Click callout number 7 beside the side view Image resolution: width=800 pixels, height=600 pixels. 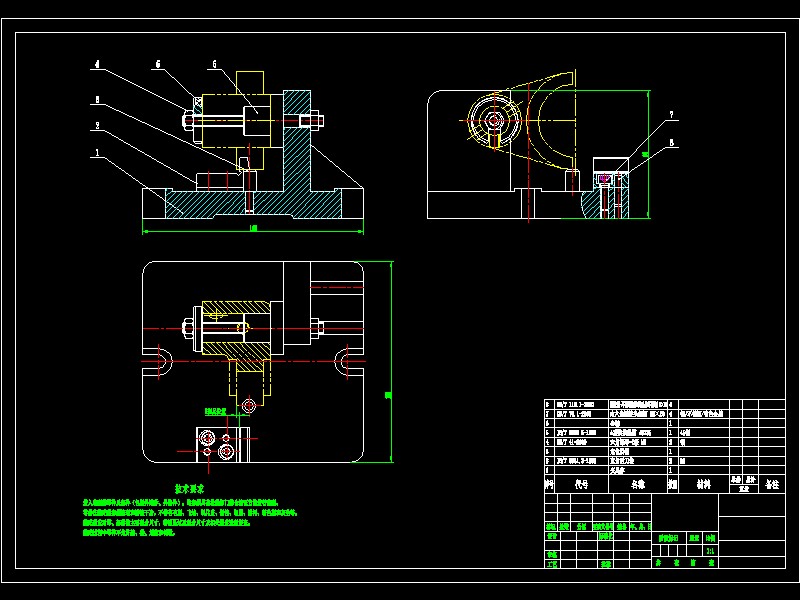point(671,115)
